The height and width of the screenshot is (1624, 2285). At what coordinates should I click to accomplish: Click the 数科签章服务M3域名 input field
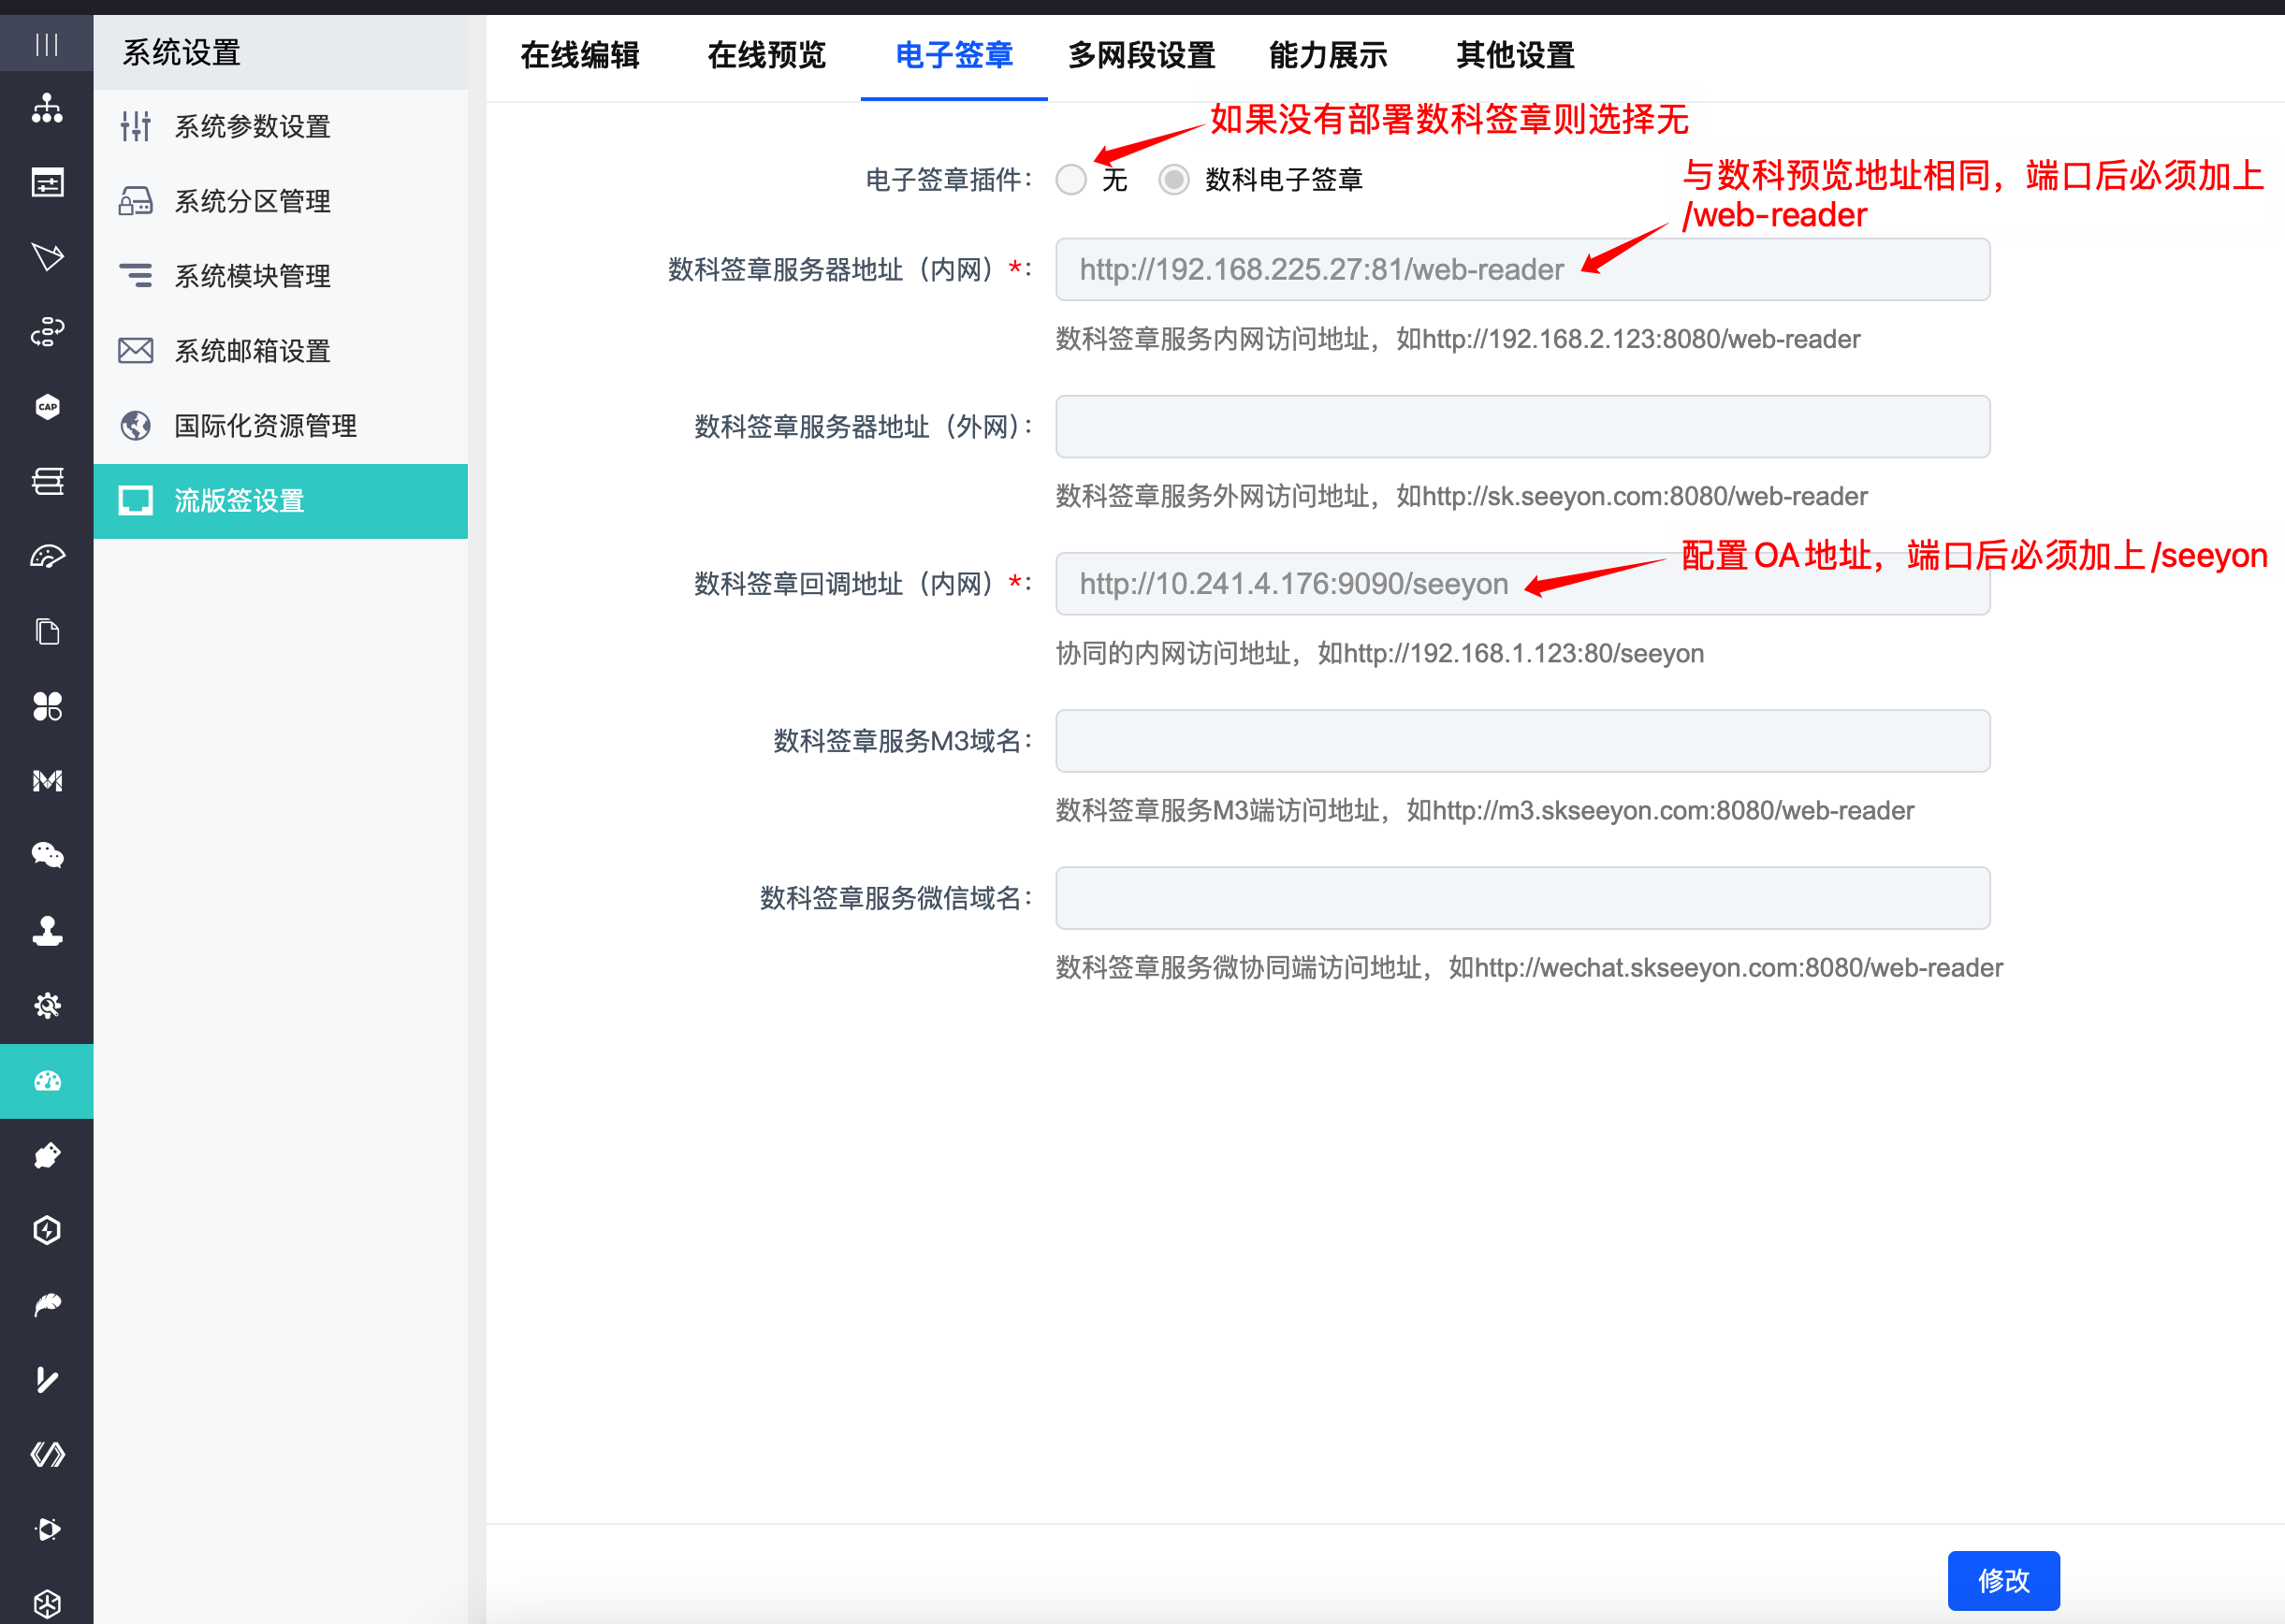click(x=1522, y=741)
